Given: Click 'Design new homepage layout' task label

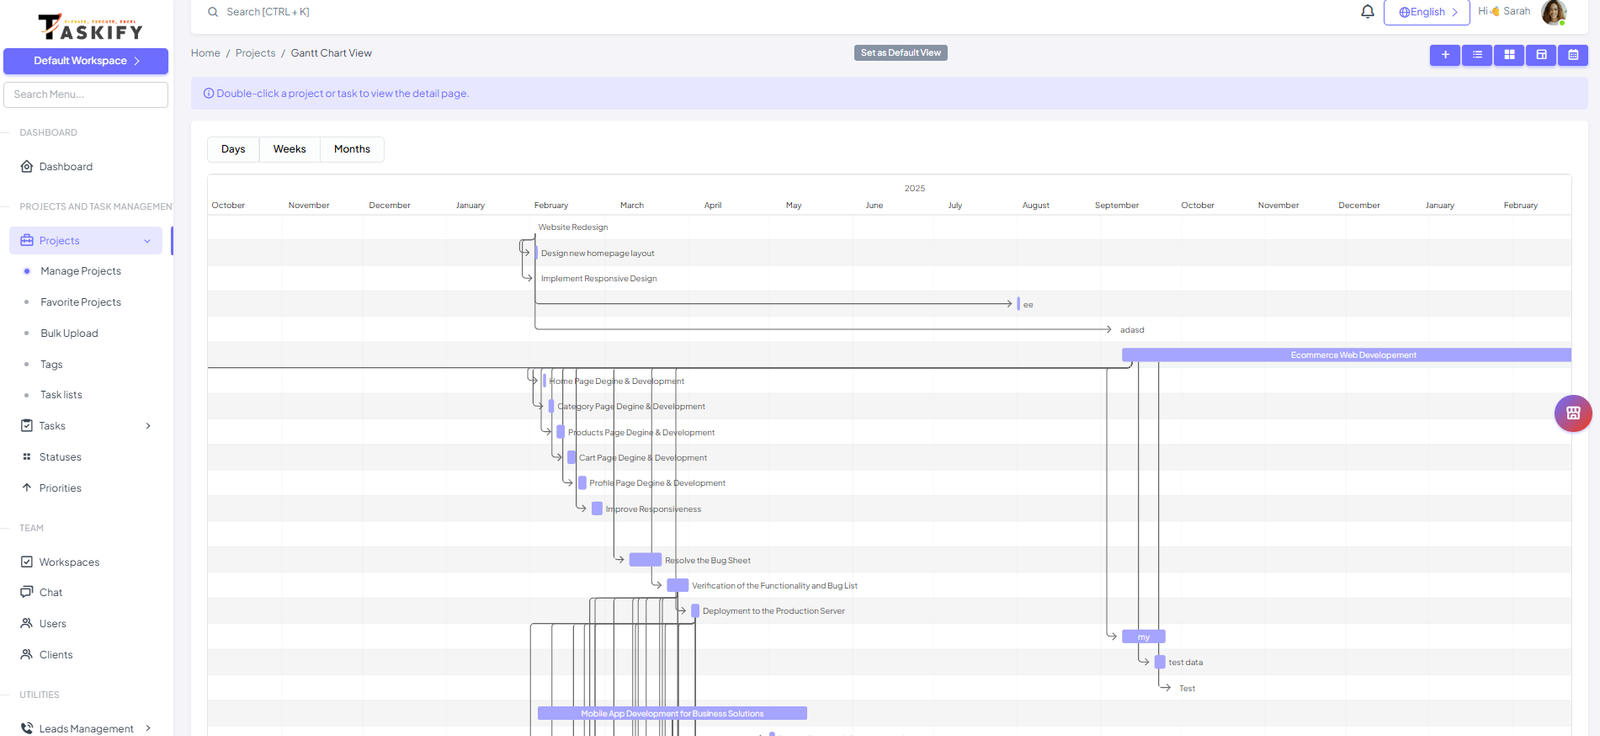Looking at the screenshot, I should (597, 253).
